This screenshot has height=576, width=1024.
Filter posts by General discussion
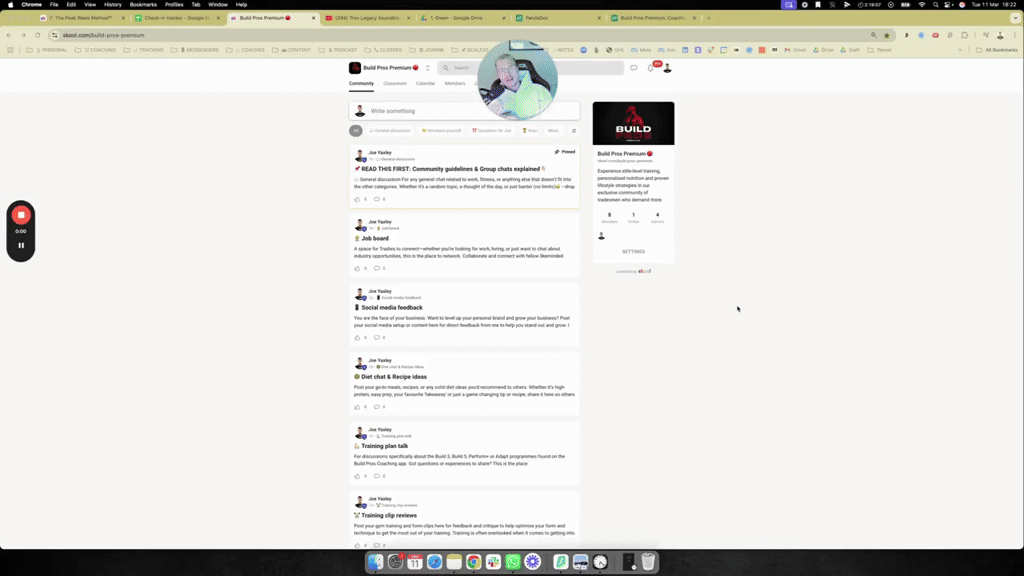pyautogui.click(x=390, y=131)
